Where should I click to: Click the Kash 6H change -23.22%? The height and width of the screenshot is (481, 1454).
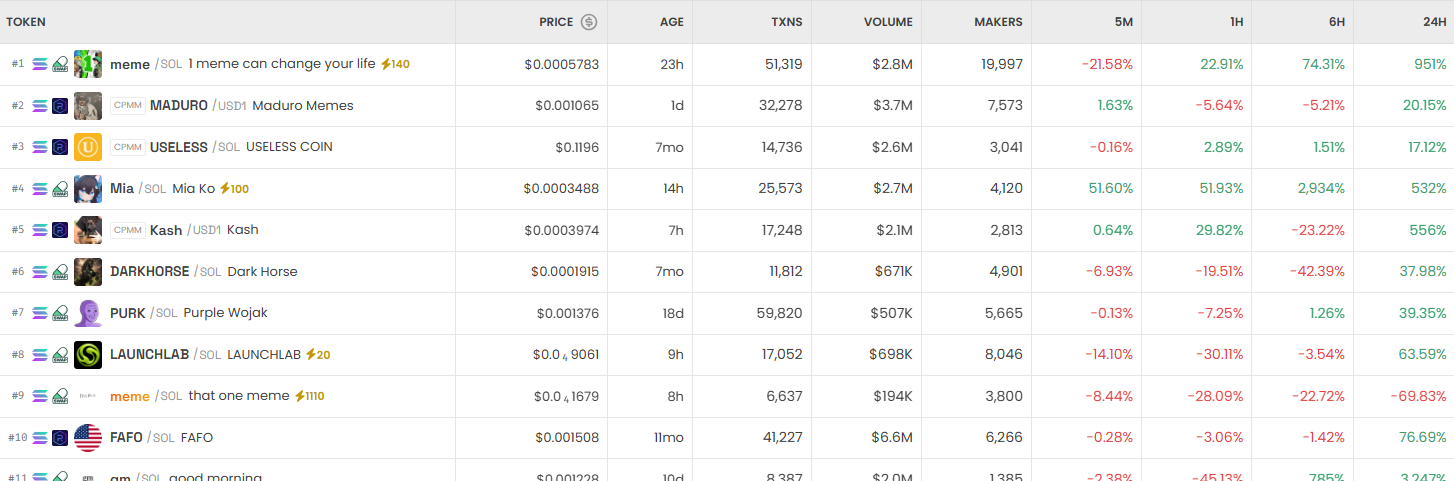(x=1318, y=230)
